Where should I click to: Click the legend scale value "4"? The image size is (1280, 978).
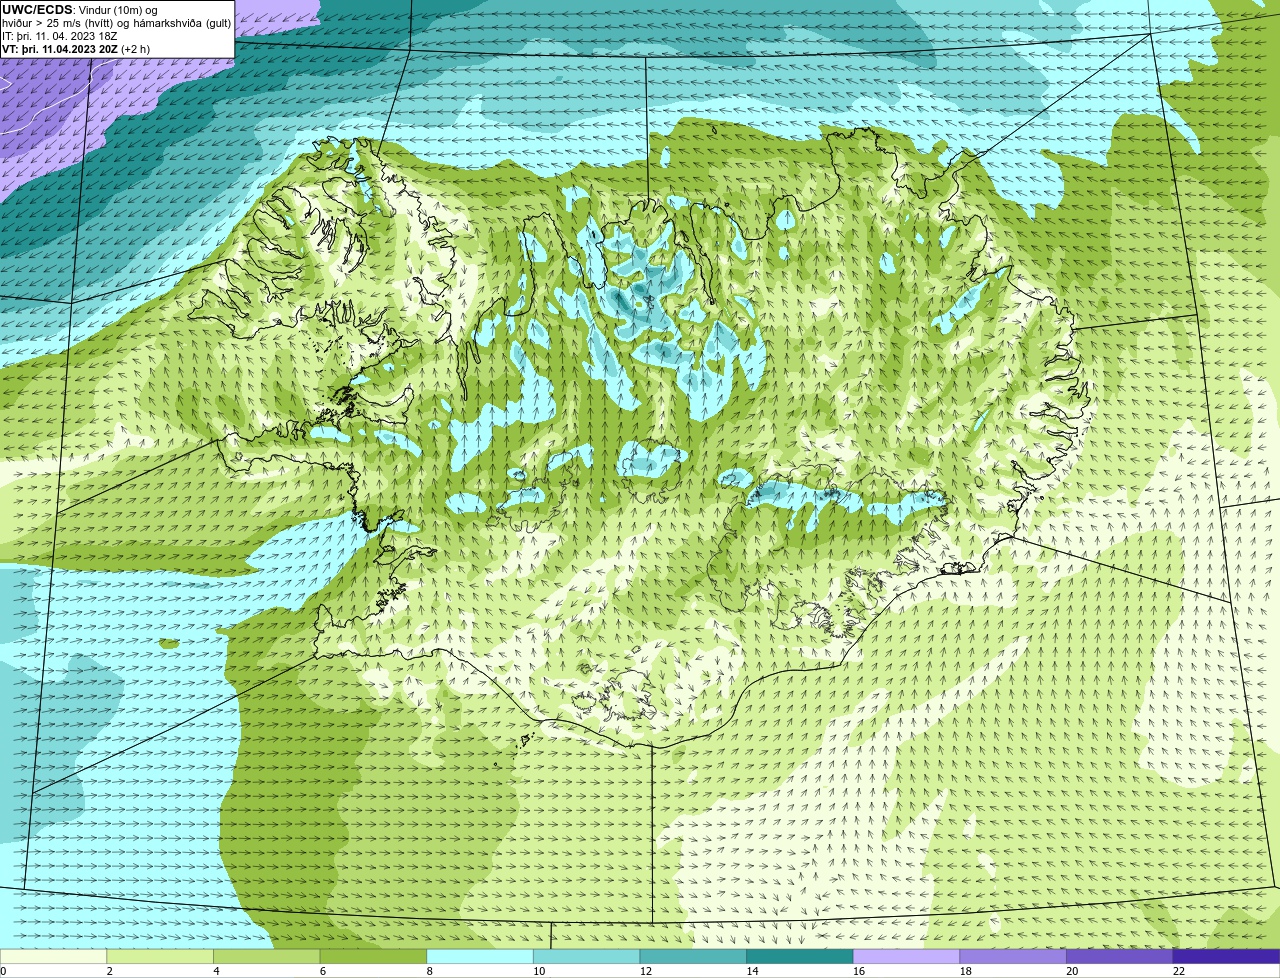[x=216, y=971]
